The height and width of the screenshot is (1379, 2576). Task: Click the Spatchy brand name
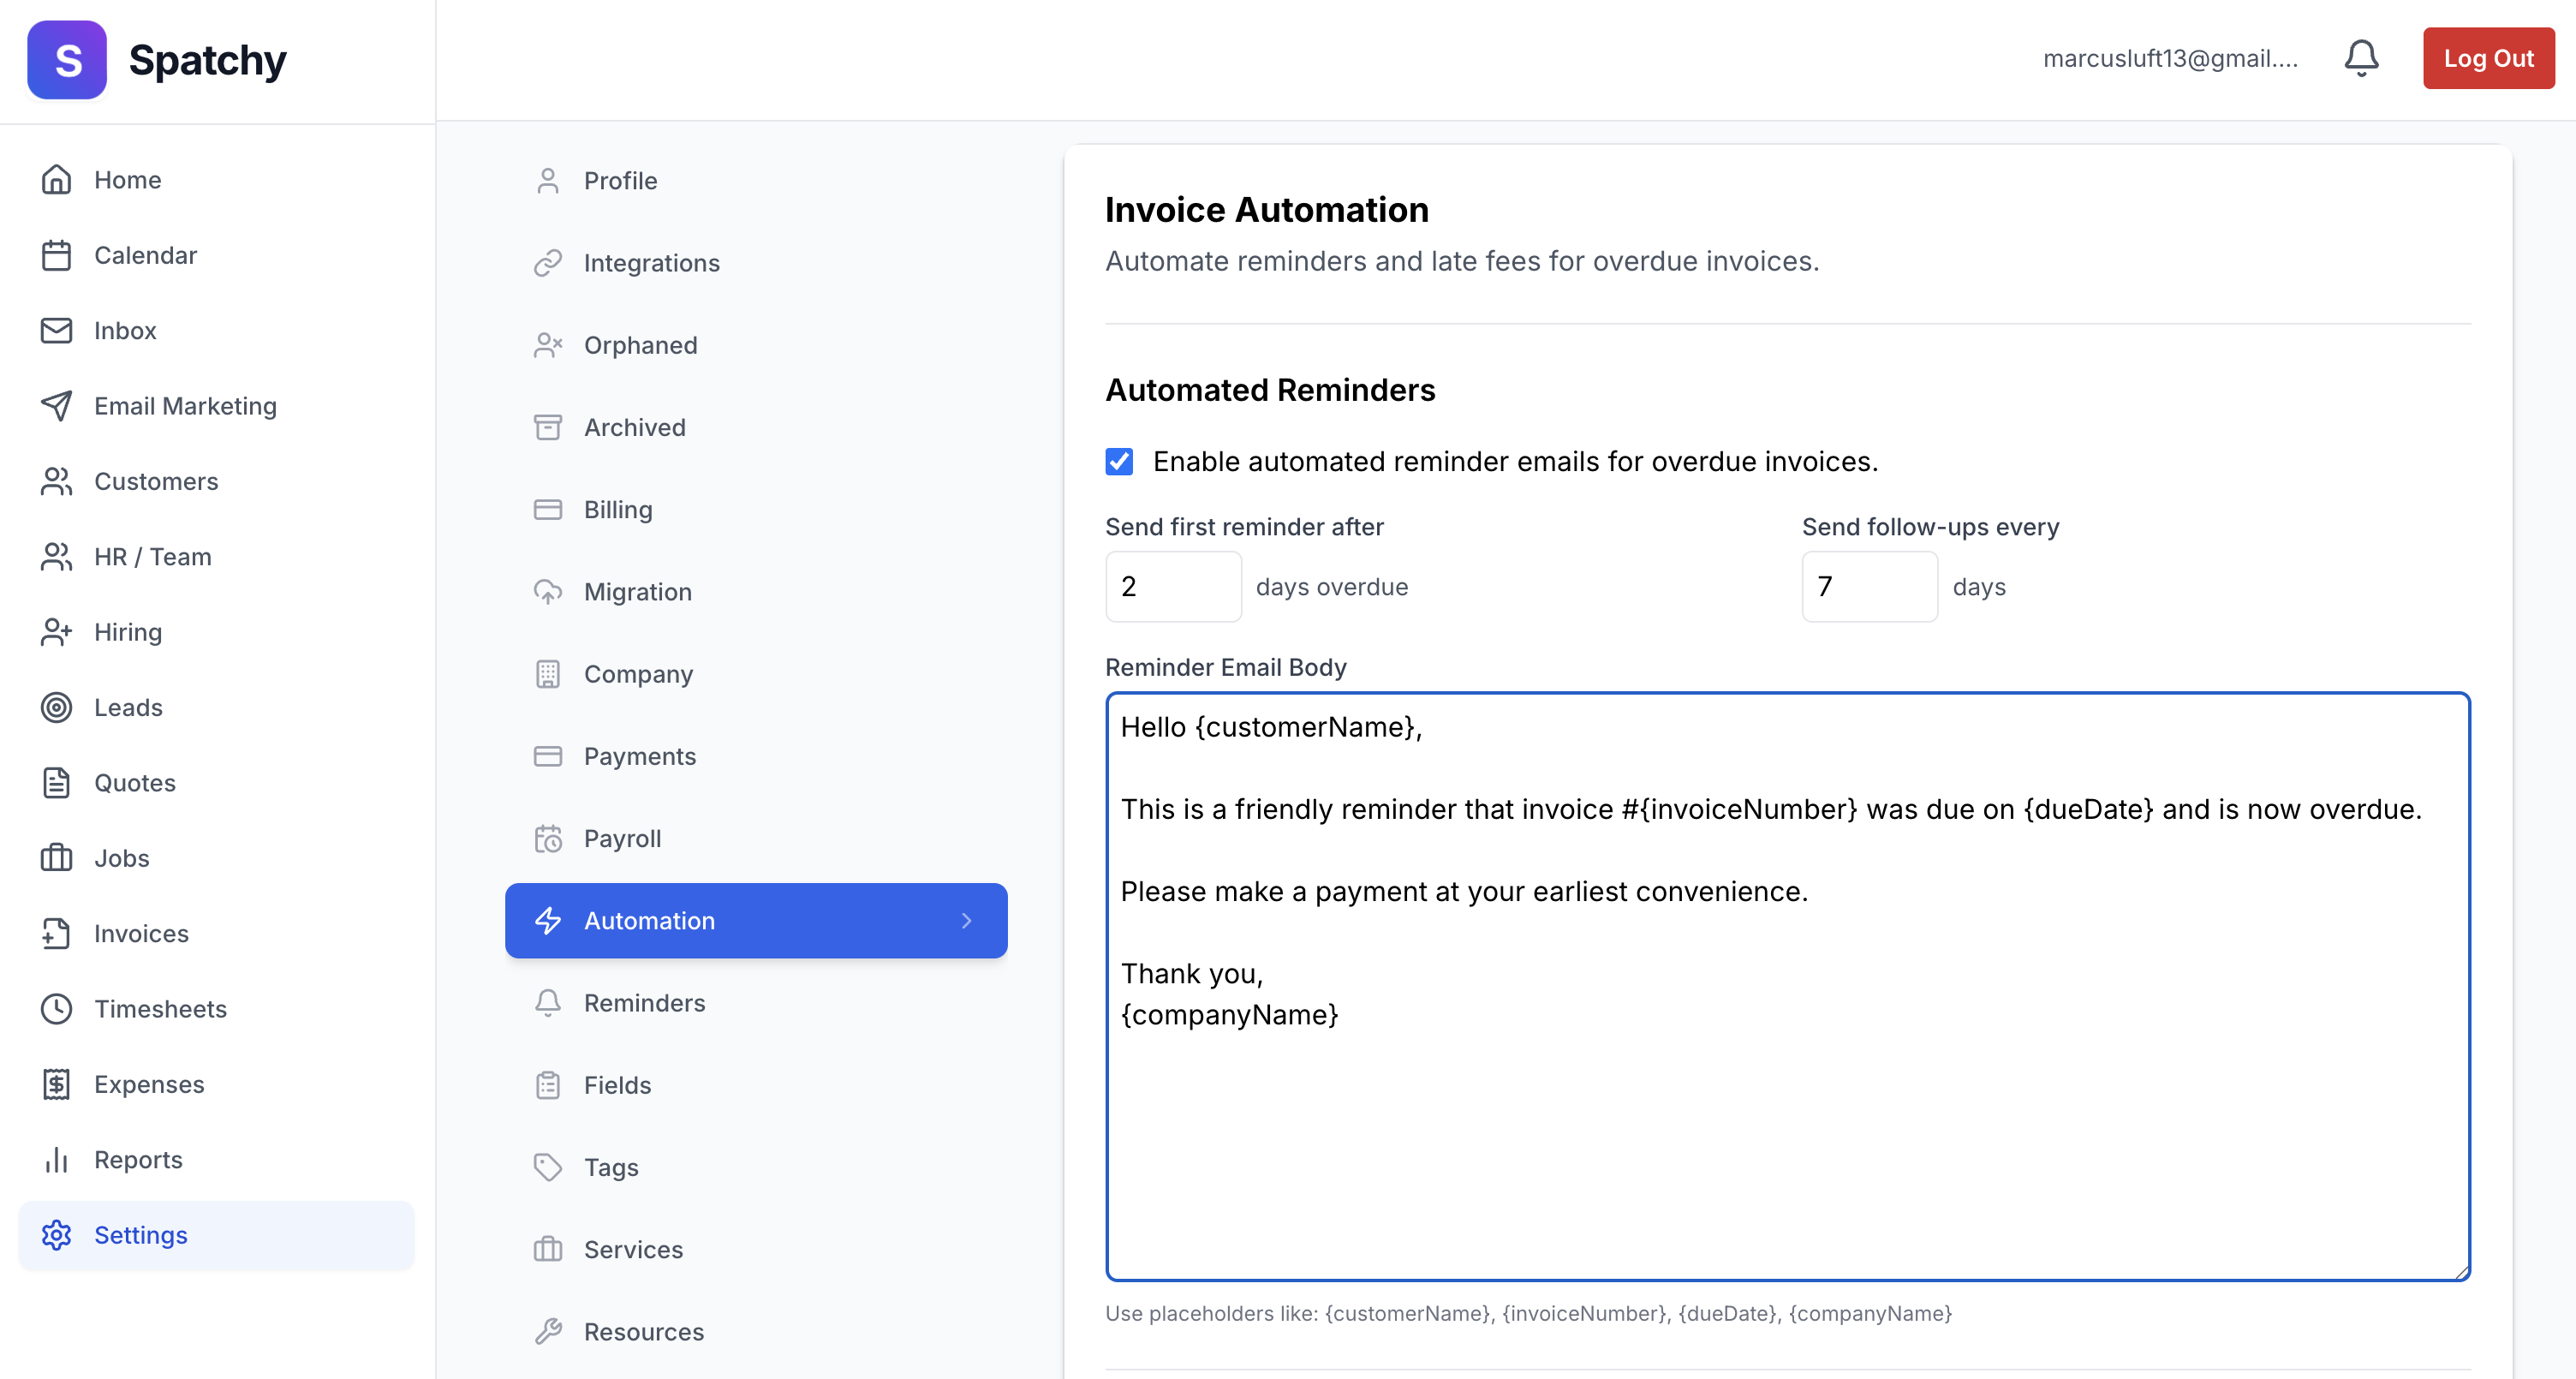pos(208,60)
